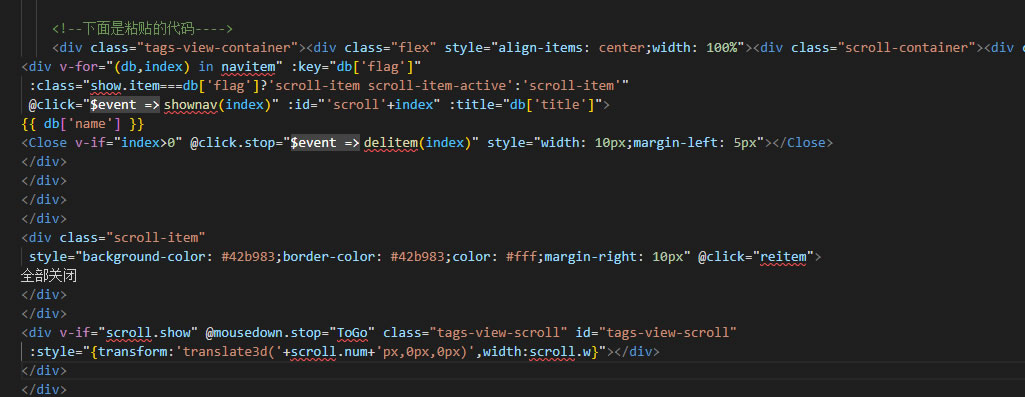The image size is (1025, 397).
Task: Click the 'reitem' click handler
Action: pos(783,256)
